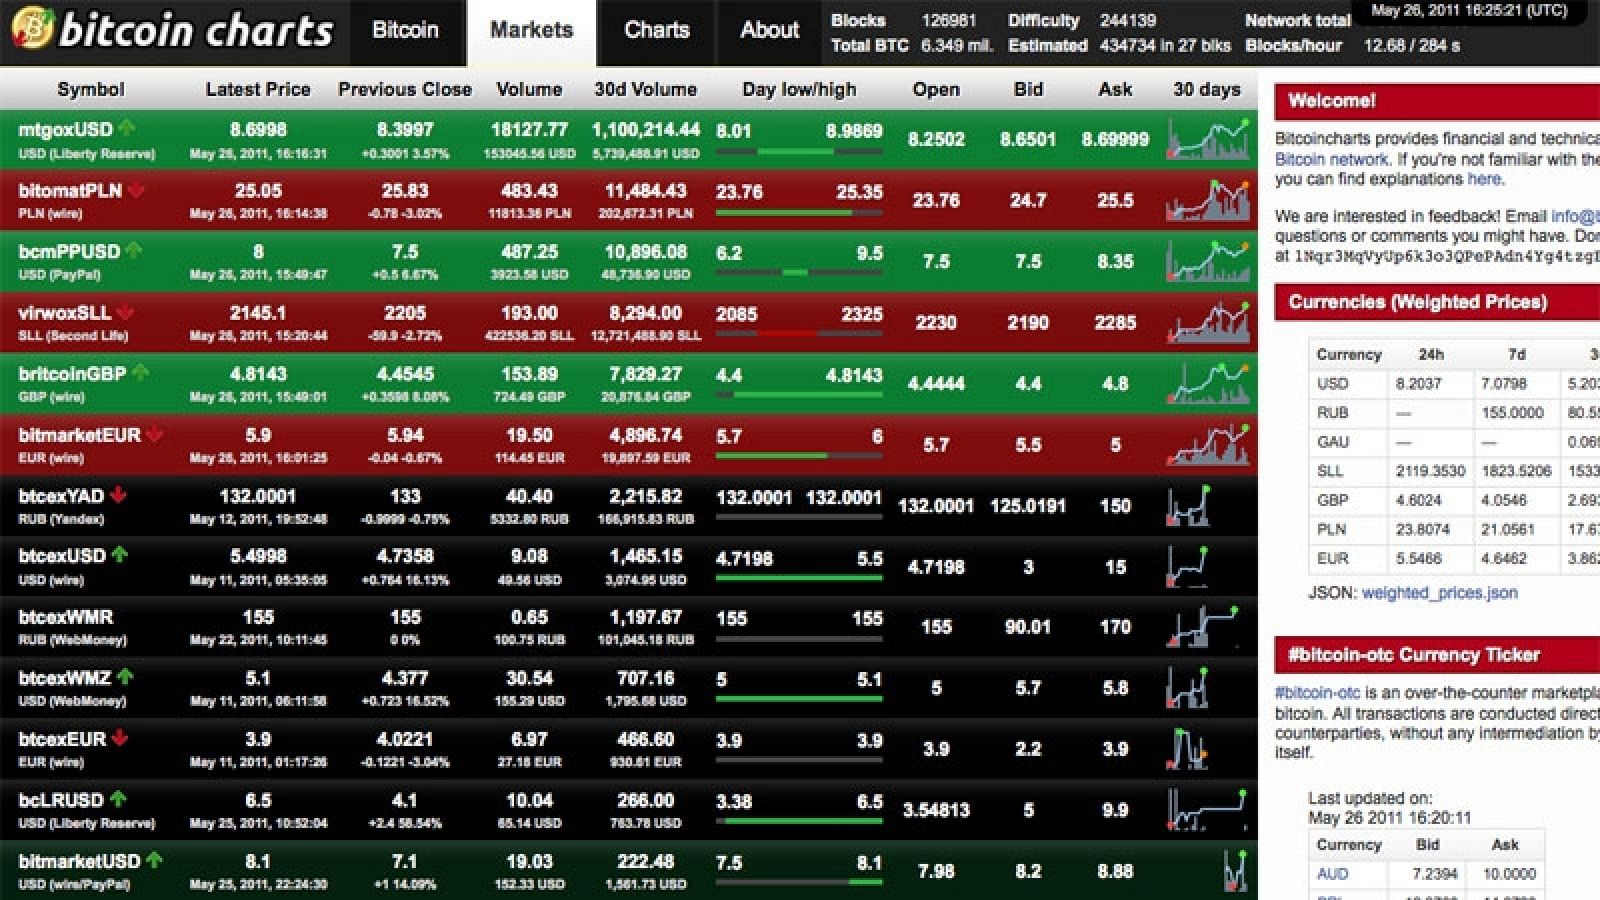Open the bitmarketEUR market symbol
1600x900 pixels.
tap(79, 435)
